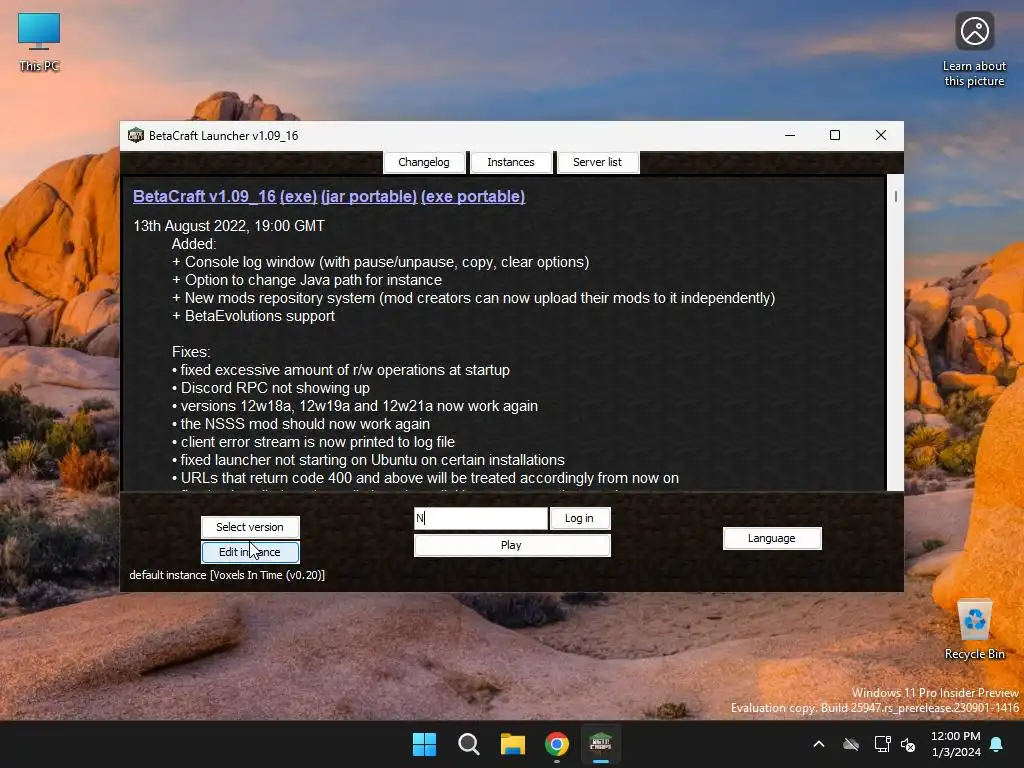Click the BetaCraft launcher title bar icon
The height and width of the screenshot is (768, 1024).
[x=136, y=135]
